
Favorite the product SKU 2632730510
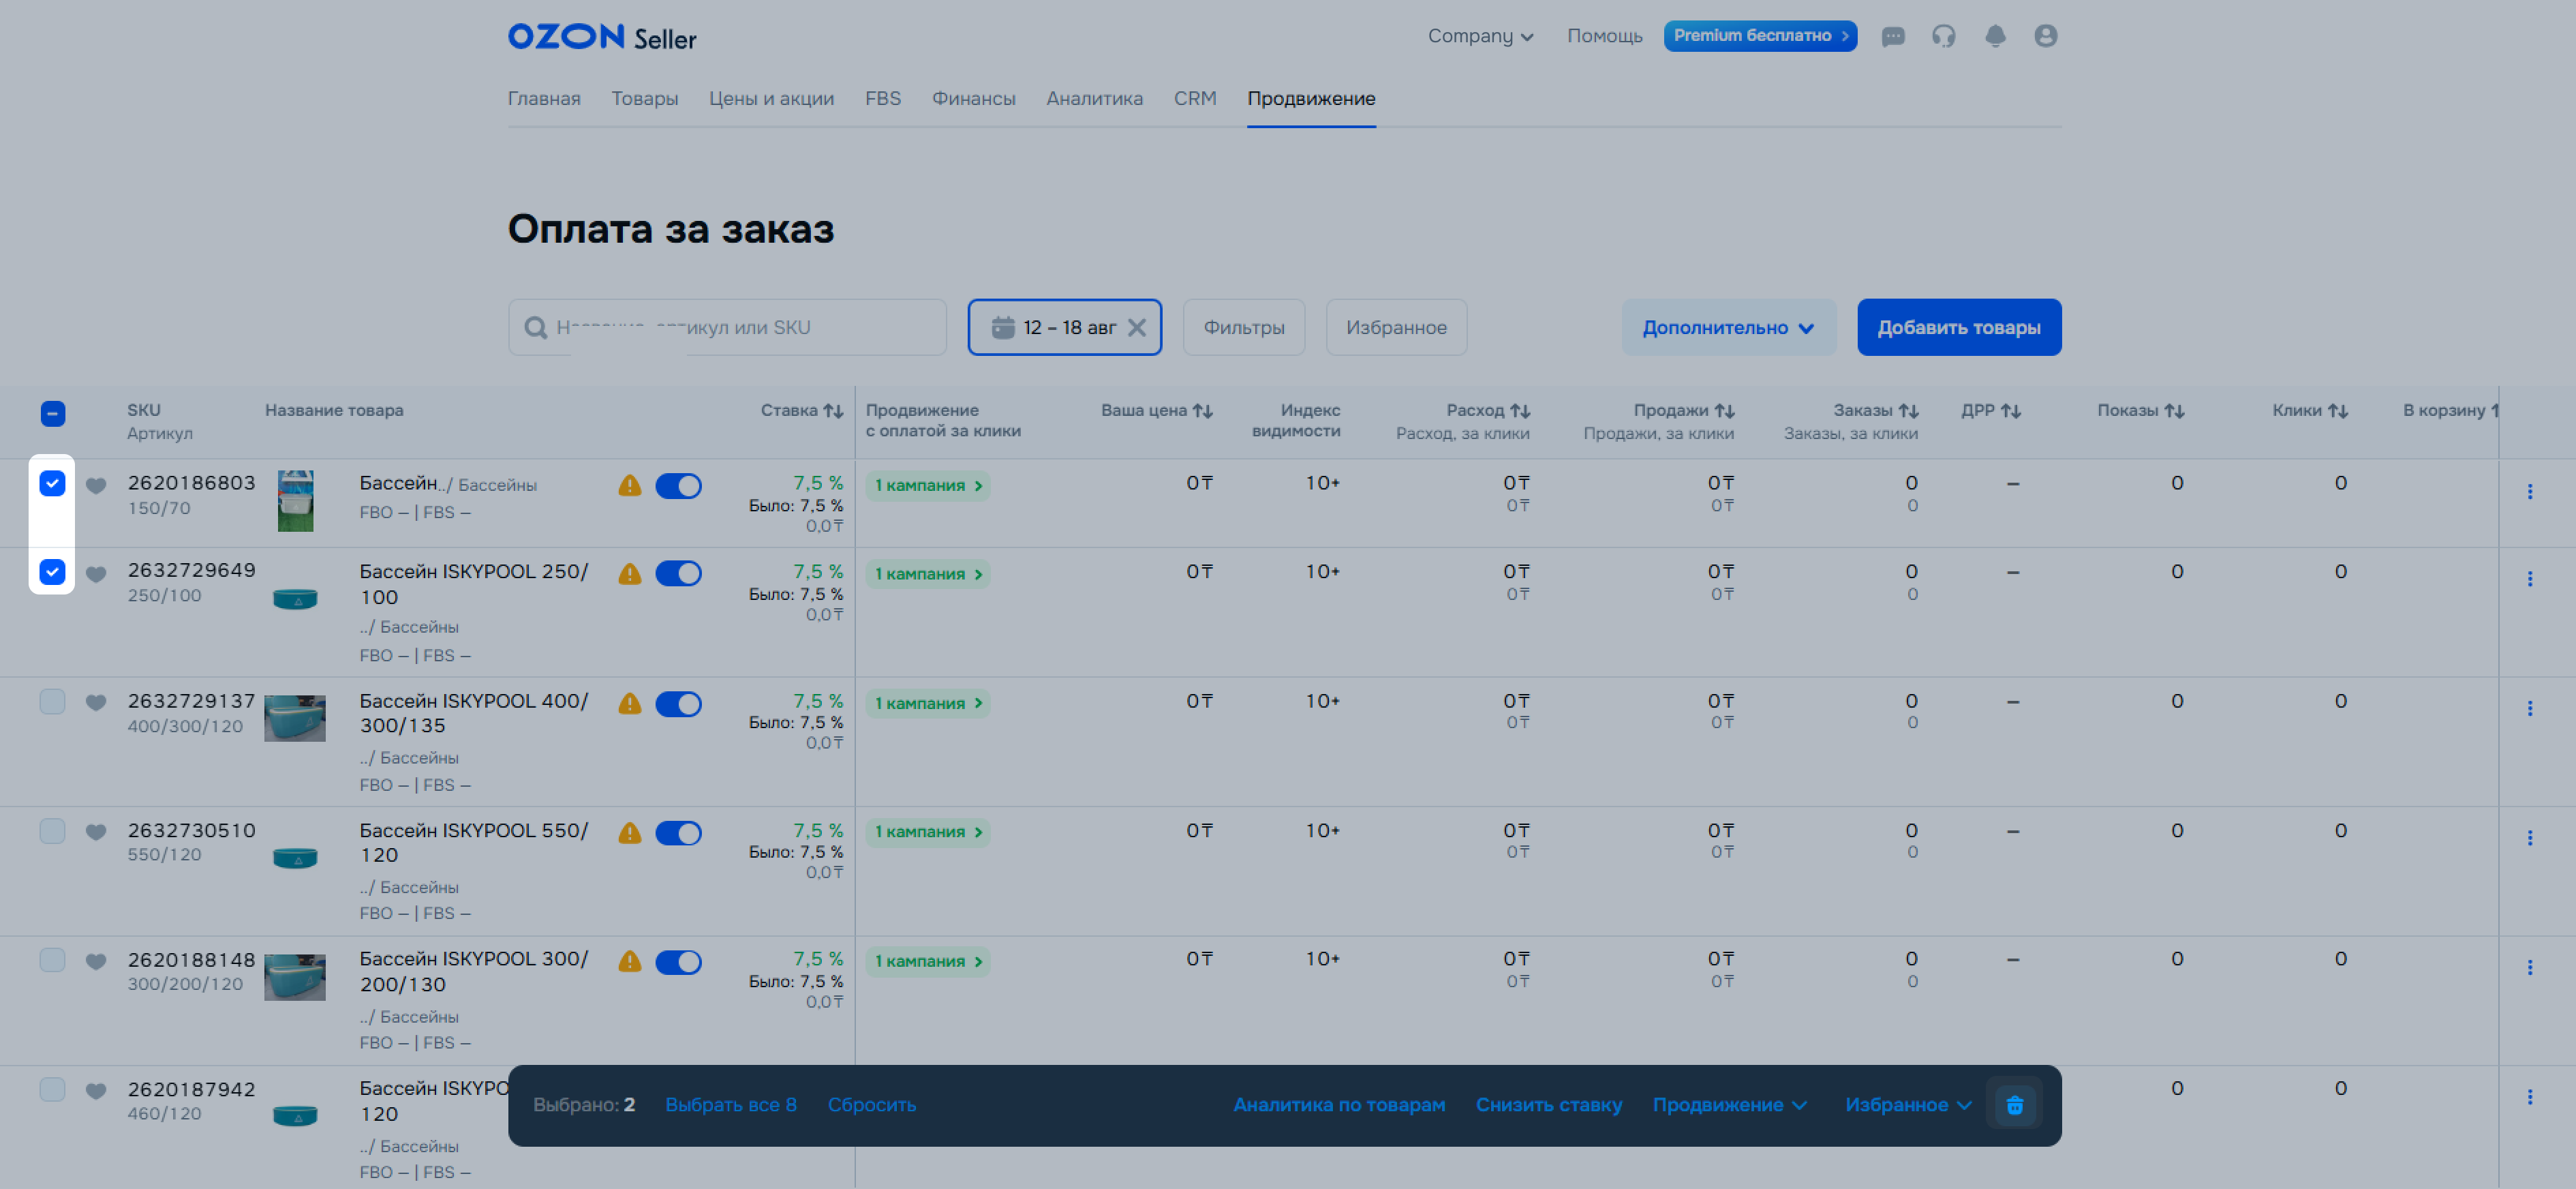pyautogui.click(x=96, y=831)
